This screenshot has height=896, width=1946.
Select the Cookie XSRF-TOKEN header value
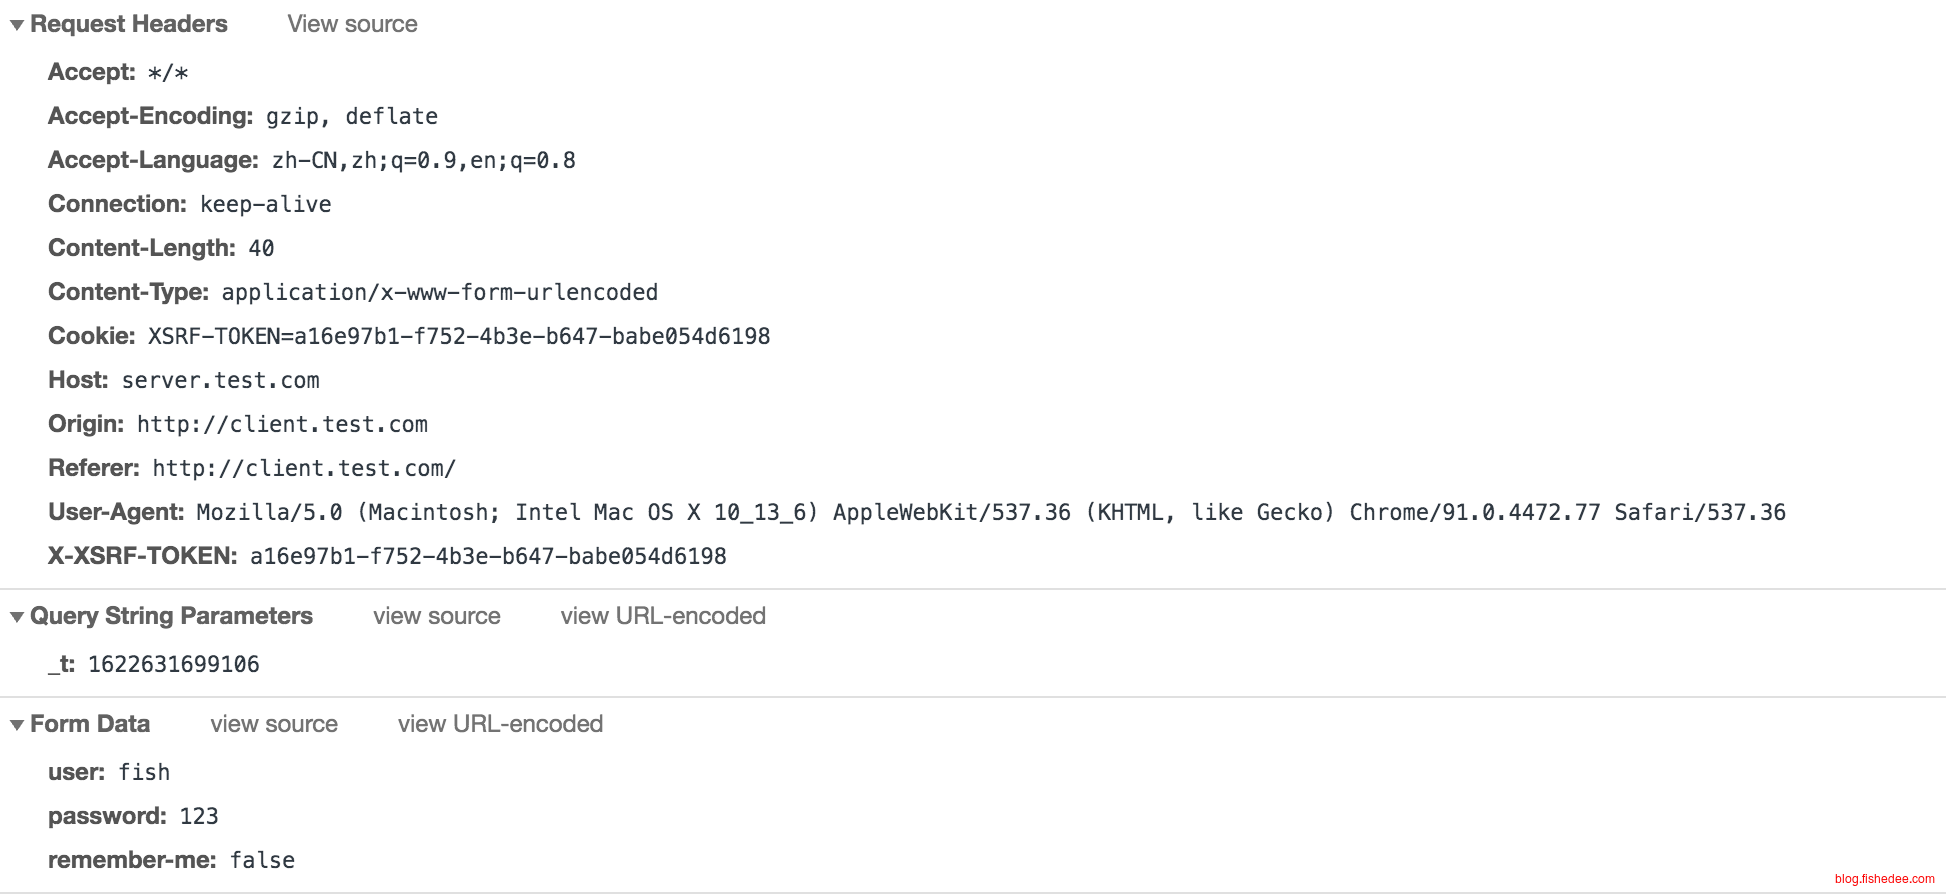pyautogui.click(x=459, y=336)
